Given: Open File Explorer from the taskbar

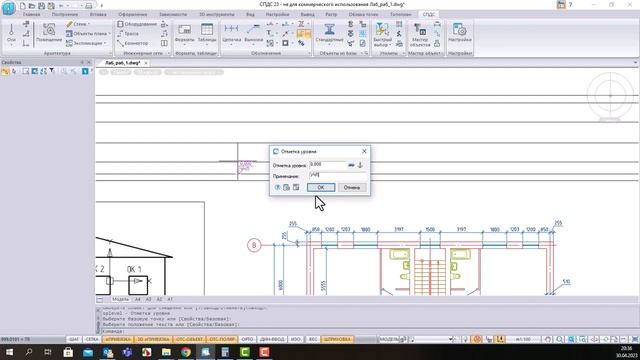Looking at the screenshot, I should pos(166,352).
